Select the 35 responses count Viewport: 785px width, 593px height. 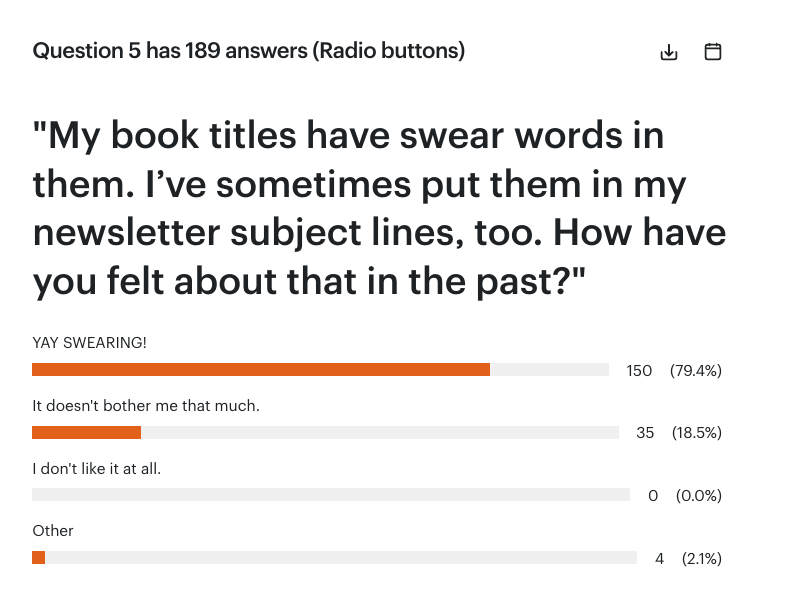[x=645, y=433]
